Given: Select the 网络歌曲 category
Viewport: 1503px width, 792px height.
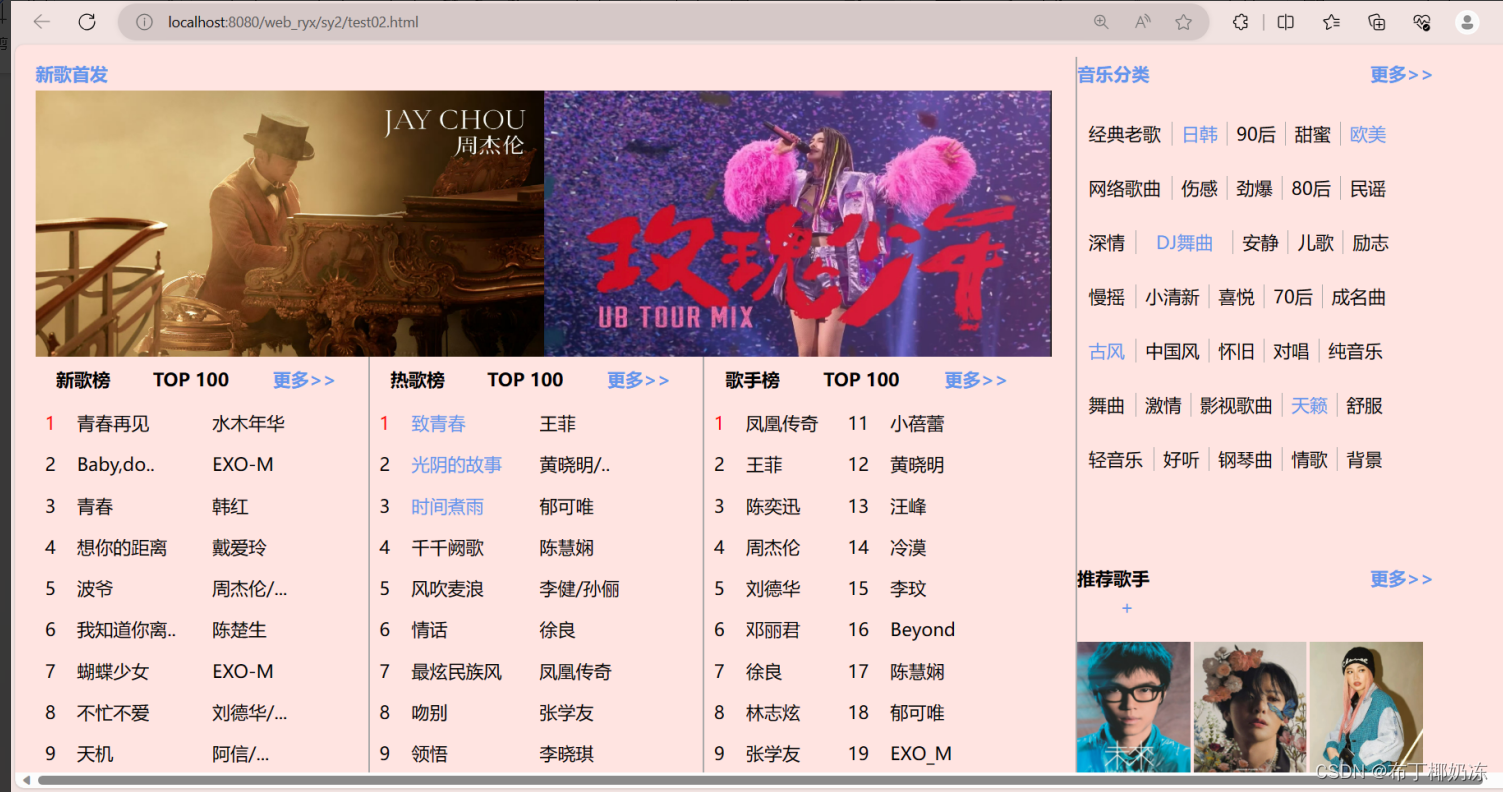Looking at the screenshot, I should [x=1125, y=189].
